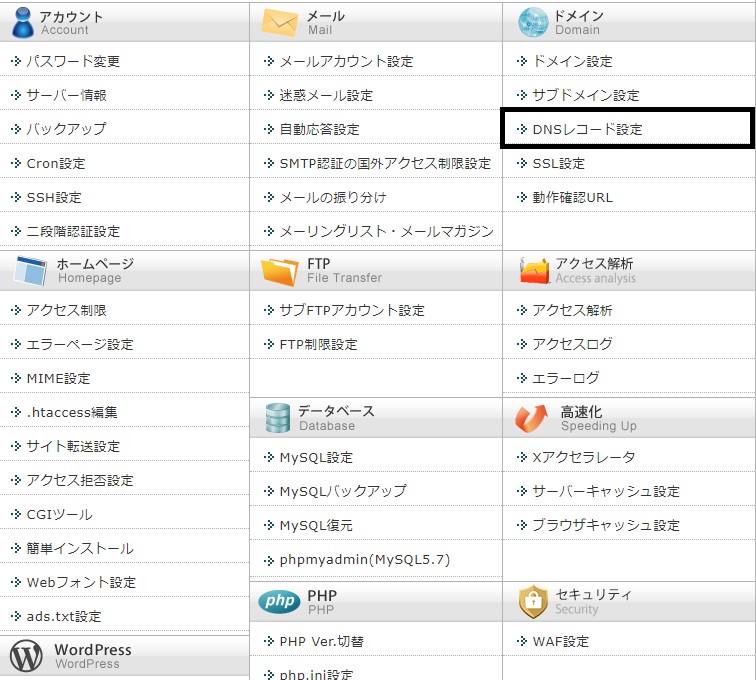Click the Account person icon
This screenshot has width=756, height=680.
pyautogui.click(x=23, y=23)
